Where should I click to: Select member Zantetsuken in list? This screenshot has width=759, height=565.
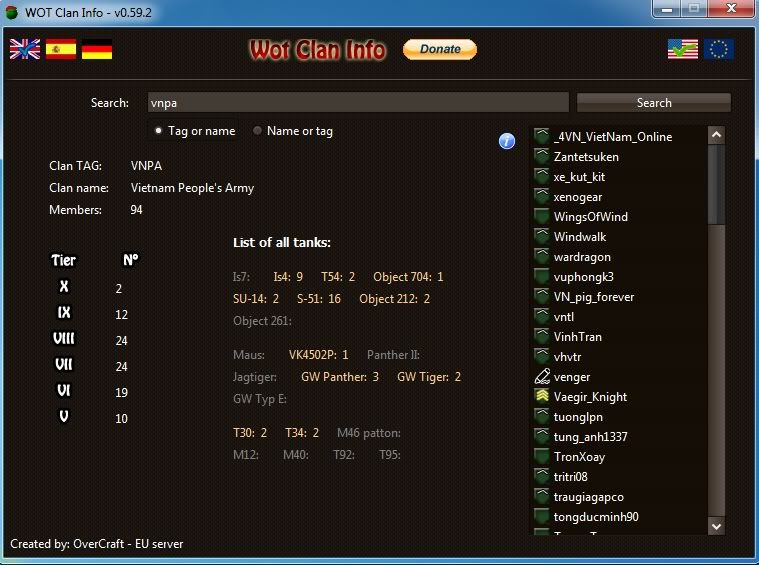click(586, 157)
